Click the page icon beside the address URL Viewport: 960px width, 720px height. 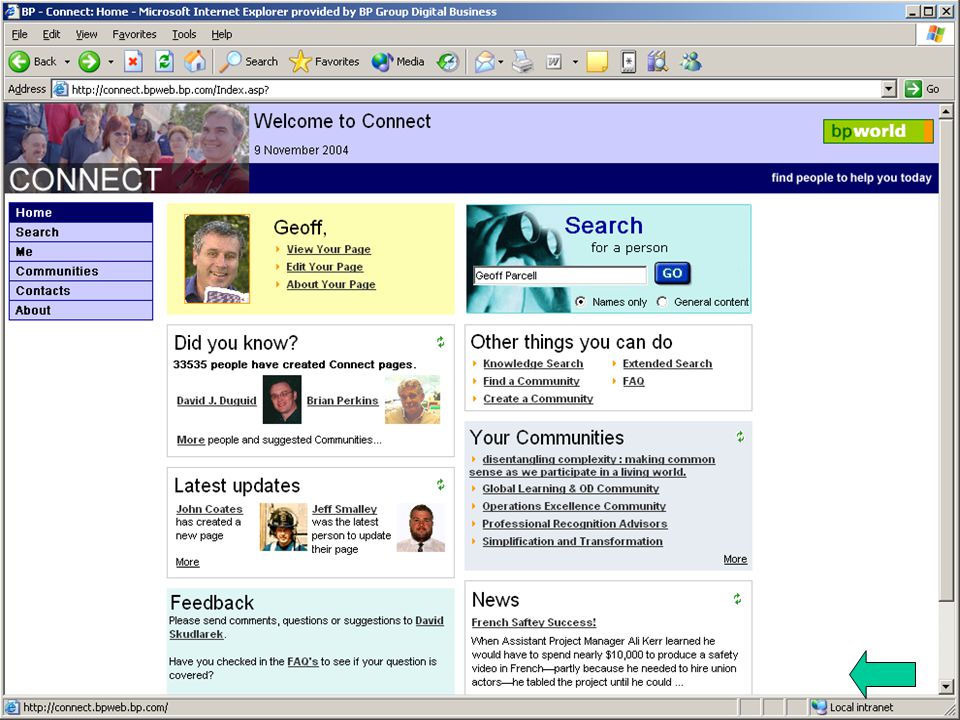click(x=60, y=89)
